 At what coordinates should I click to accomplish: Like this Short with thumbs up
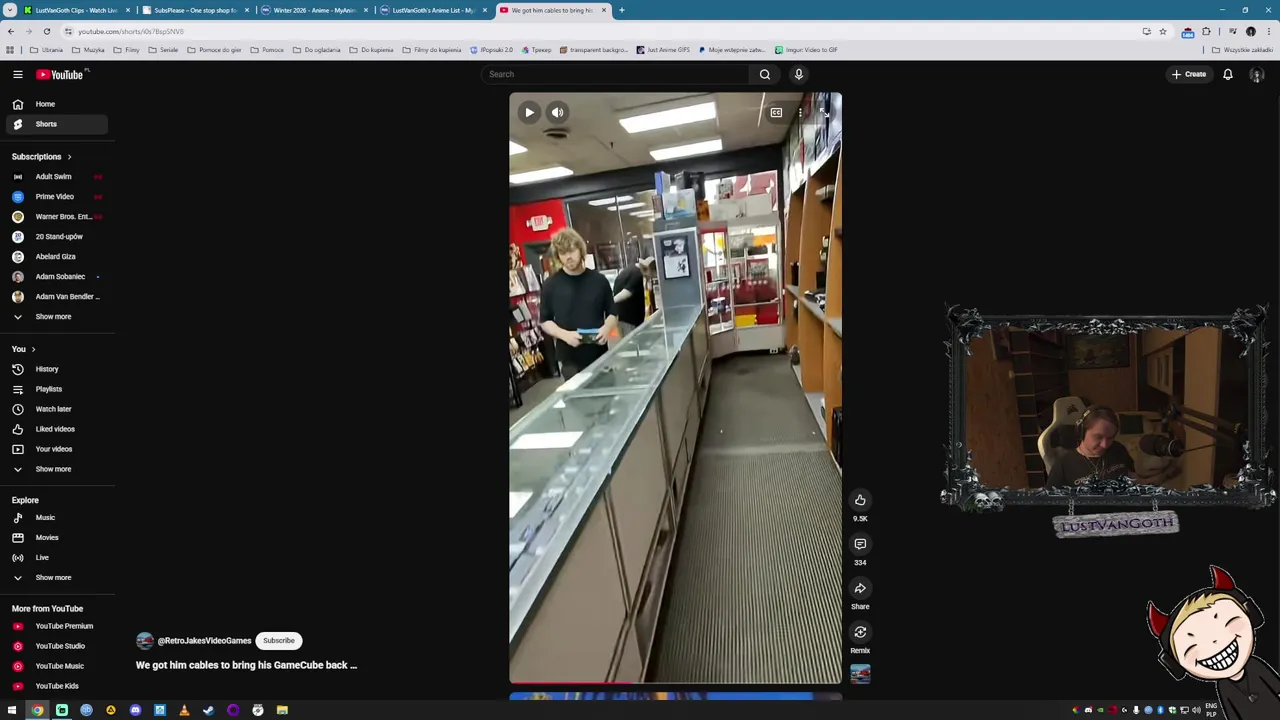pos(860,500)
